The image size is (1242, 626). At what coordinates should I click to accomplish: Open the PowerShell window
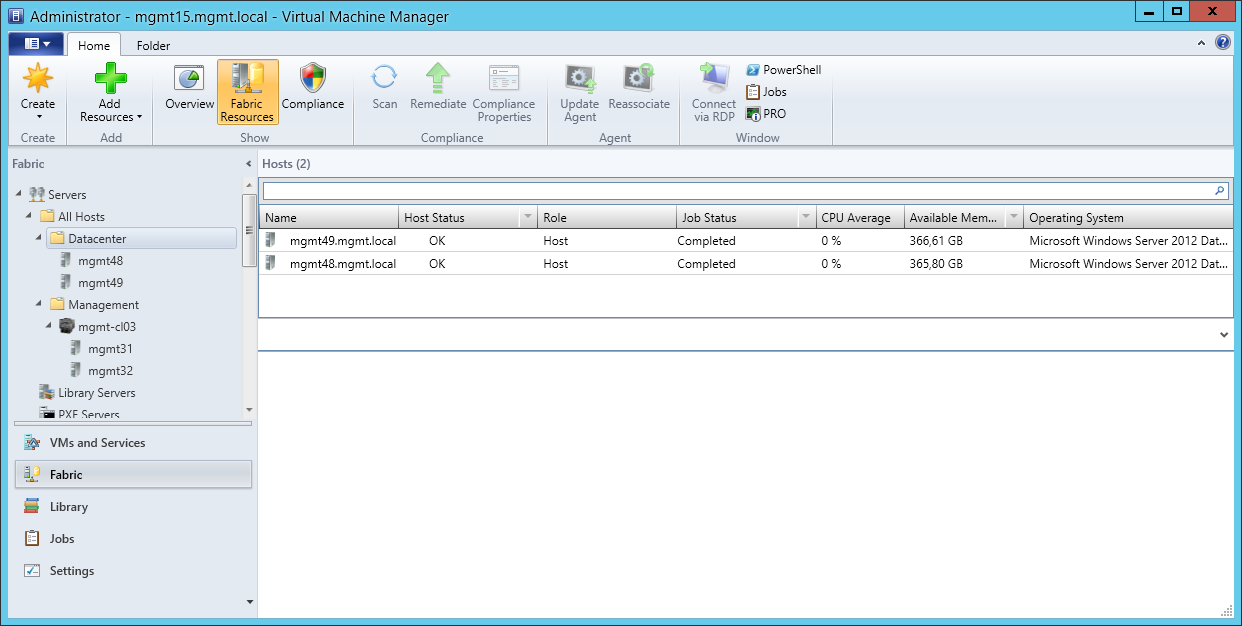(783, 70)
